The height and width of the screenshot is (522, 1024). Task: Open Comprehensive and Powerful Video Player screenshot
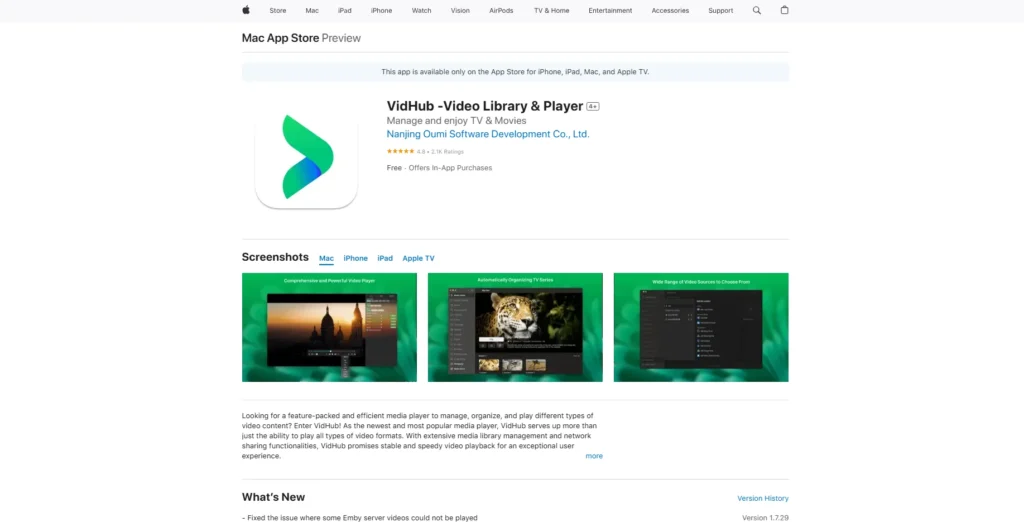(329, 327)
